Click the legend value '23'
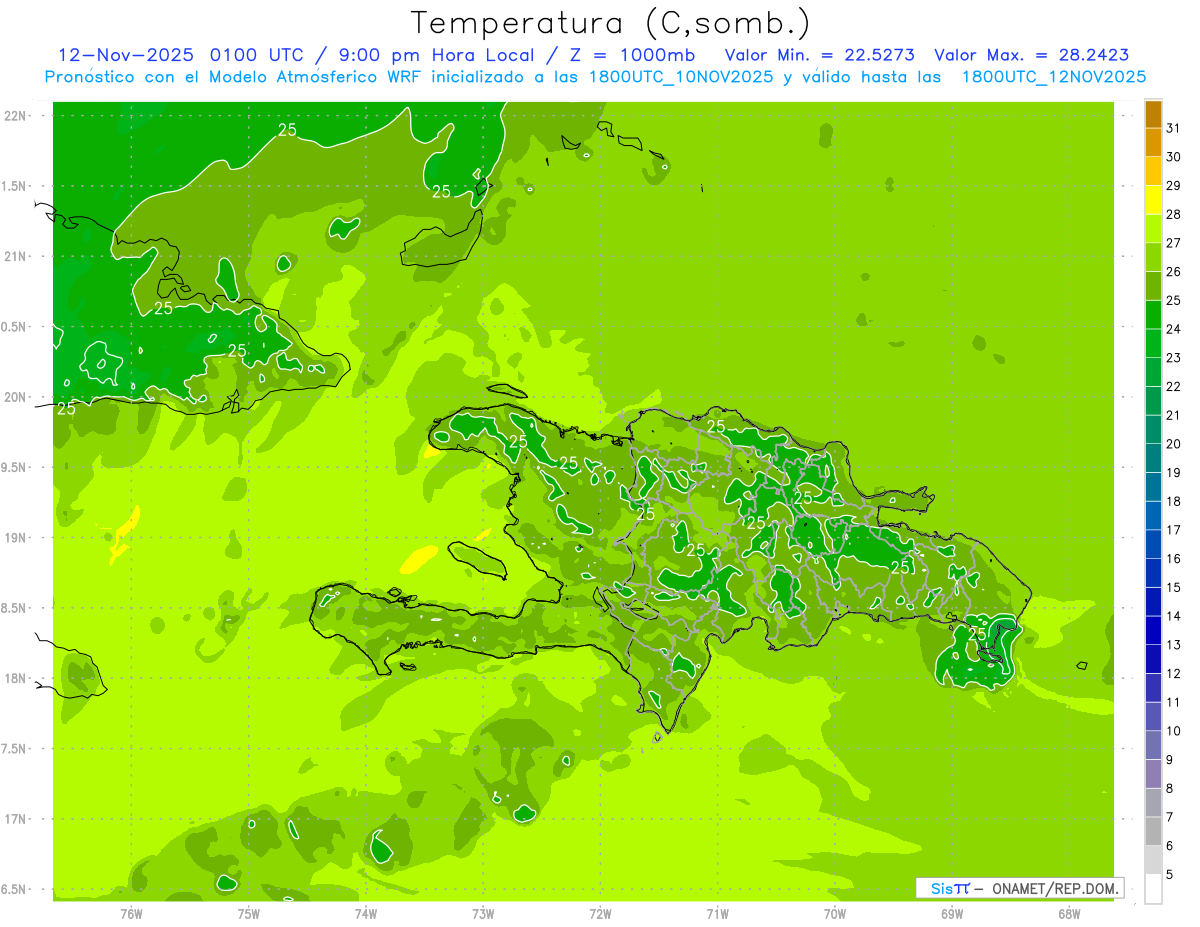The height and width of the screenshot is (927, 1200). 1173,358
